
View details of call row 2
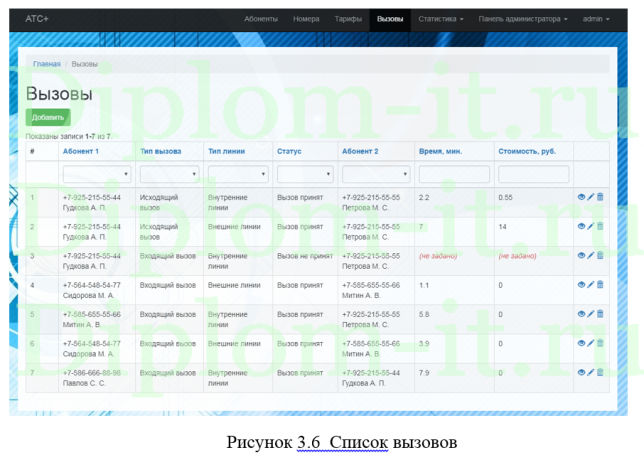(x=581, y=226)
